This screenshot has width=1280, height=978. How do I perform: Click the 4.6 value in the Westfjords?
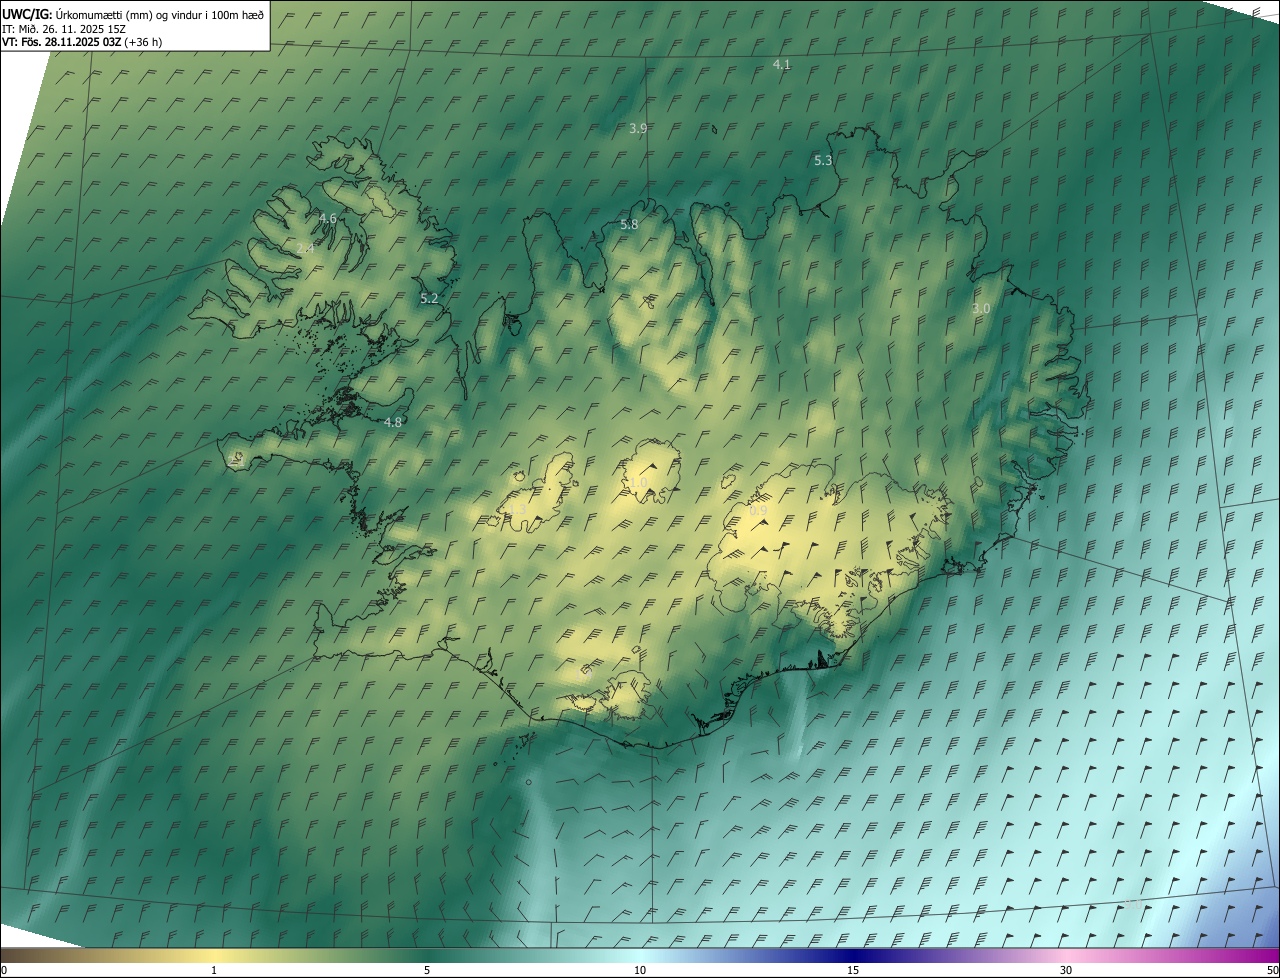coord(328,218)
